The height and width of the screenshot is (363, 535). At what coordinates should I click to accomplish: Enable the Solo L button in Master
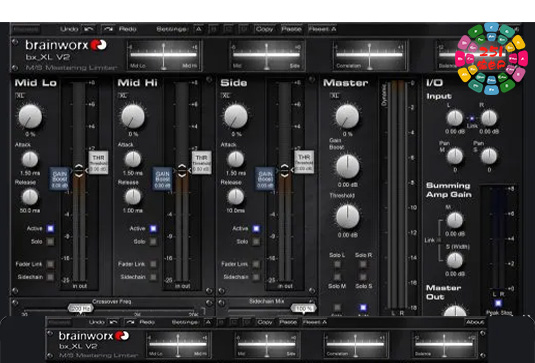[x=337, y=264]
